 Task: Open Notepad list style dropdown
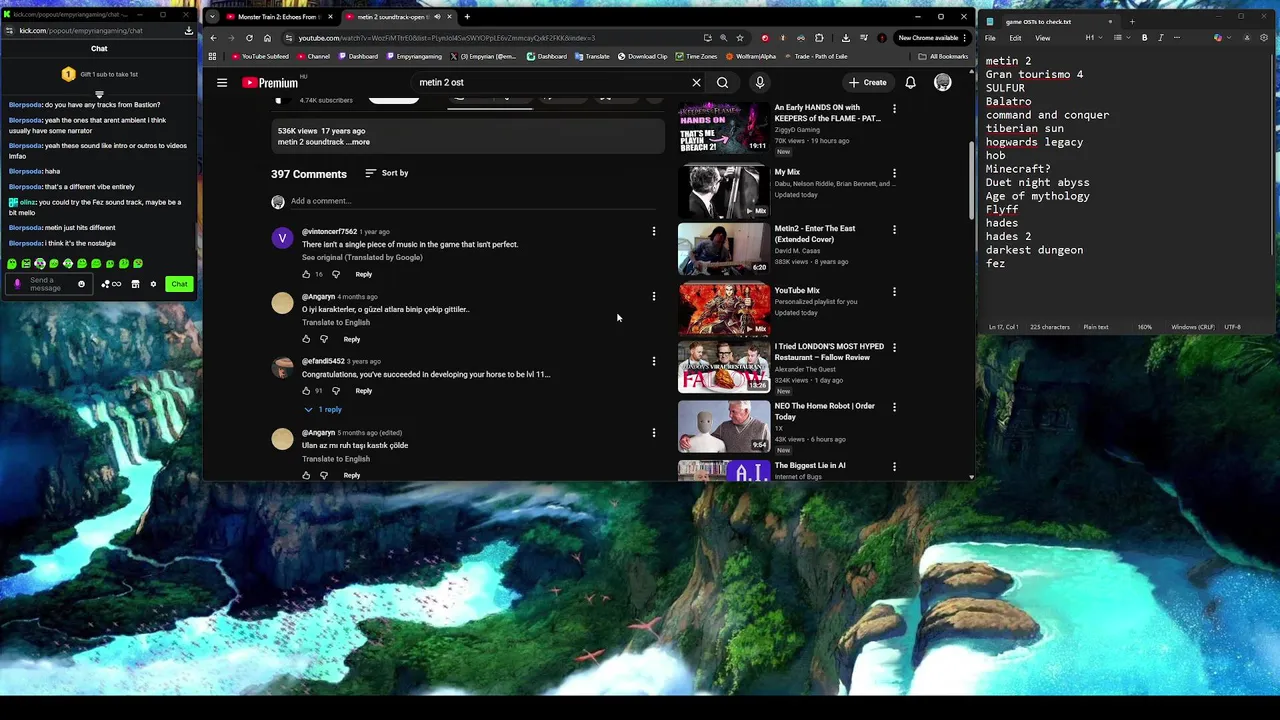tap(1120, 38)
